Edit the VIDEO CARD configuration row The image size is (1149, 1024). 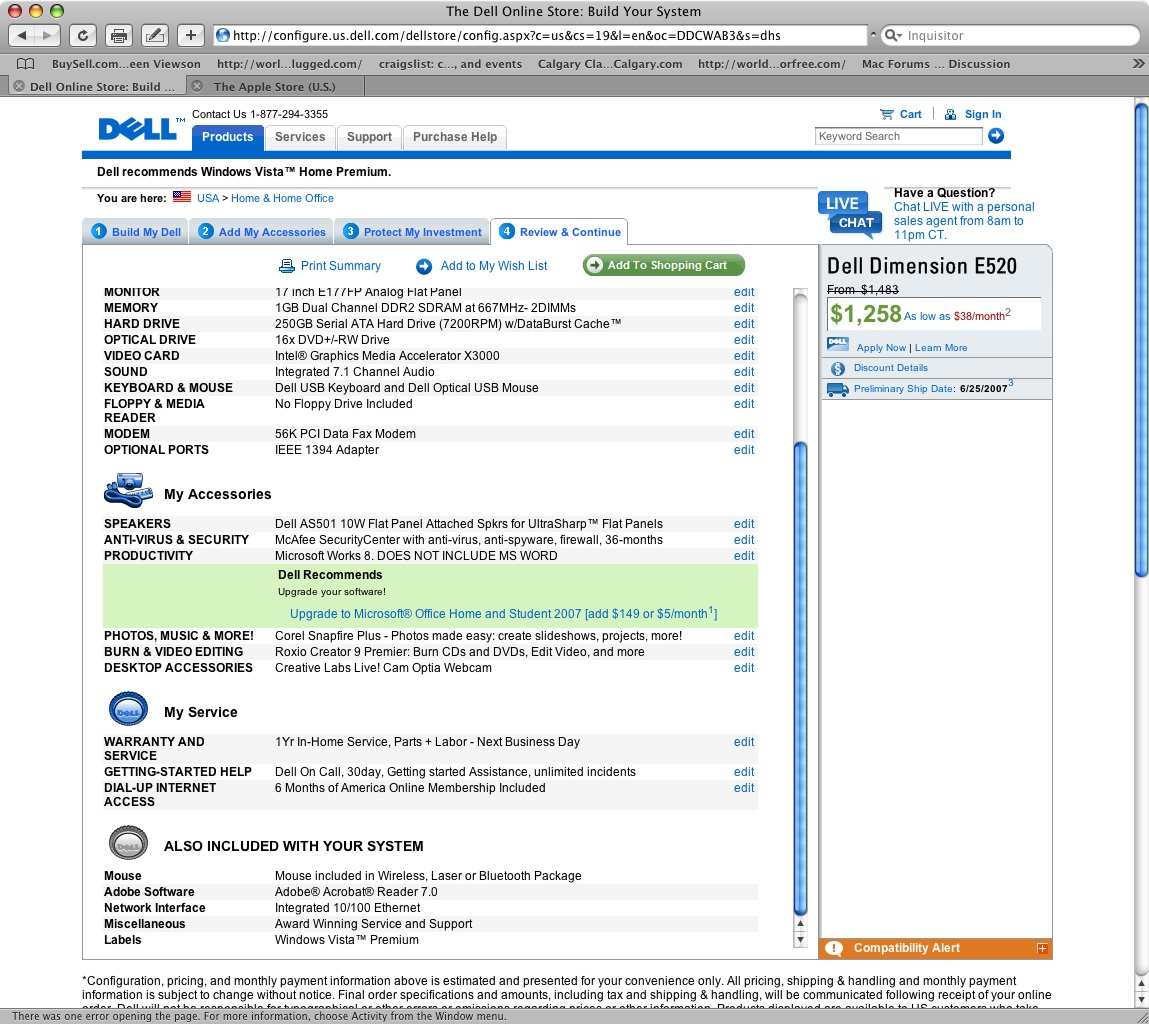click(x=744, y=356)
